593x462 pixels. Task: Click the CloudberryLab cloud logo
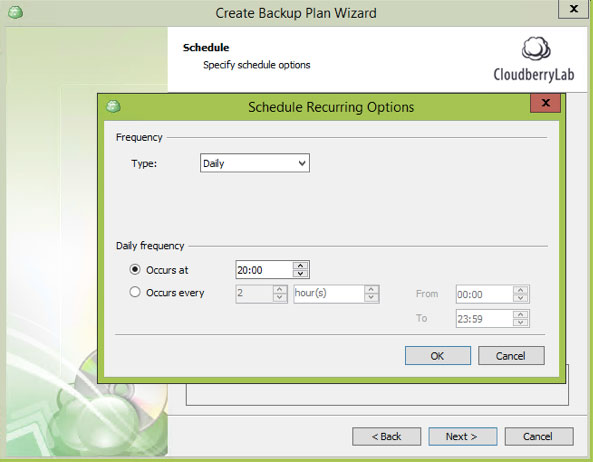point(536,49)
